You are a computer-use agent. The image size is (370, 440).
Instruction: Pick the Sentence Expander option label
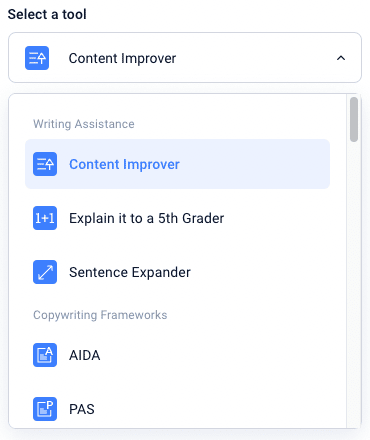click(x=130, y=272)
